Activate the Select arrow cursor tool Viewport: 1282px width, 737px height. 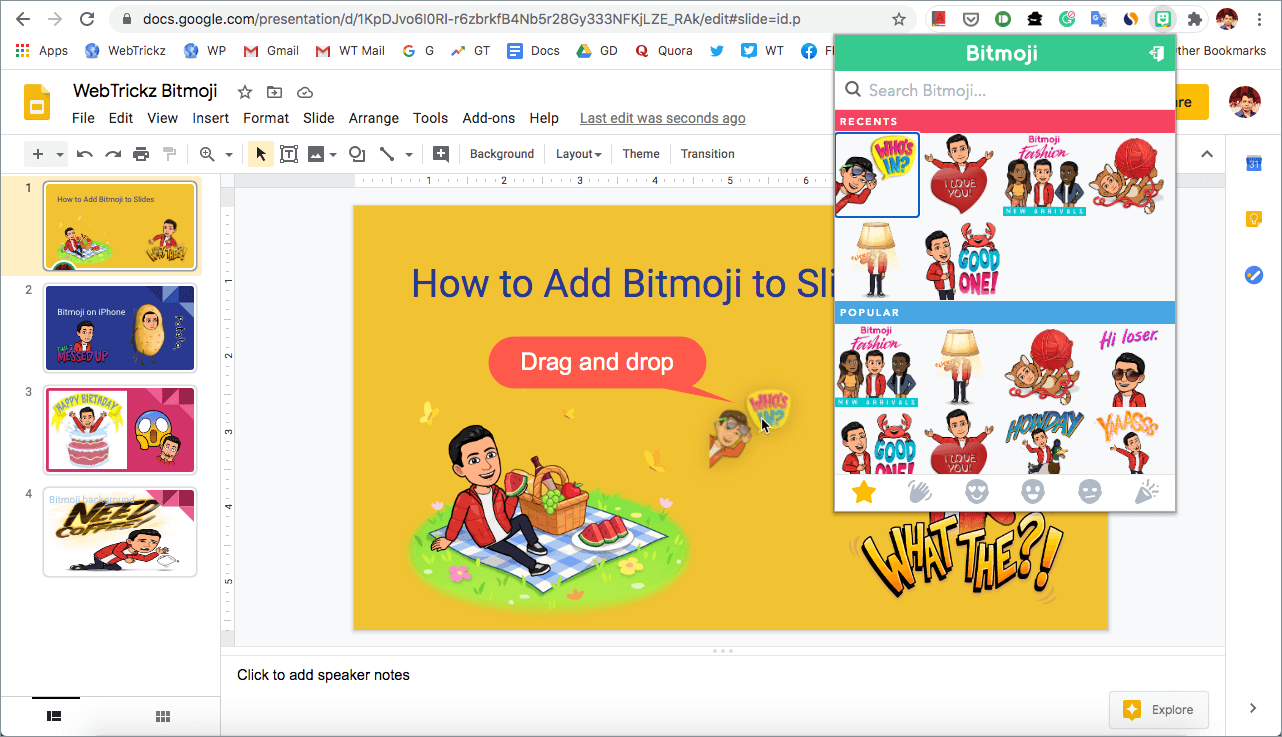(261, 154)
